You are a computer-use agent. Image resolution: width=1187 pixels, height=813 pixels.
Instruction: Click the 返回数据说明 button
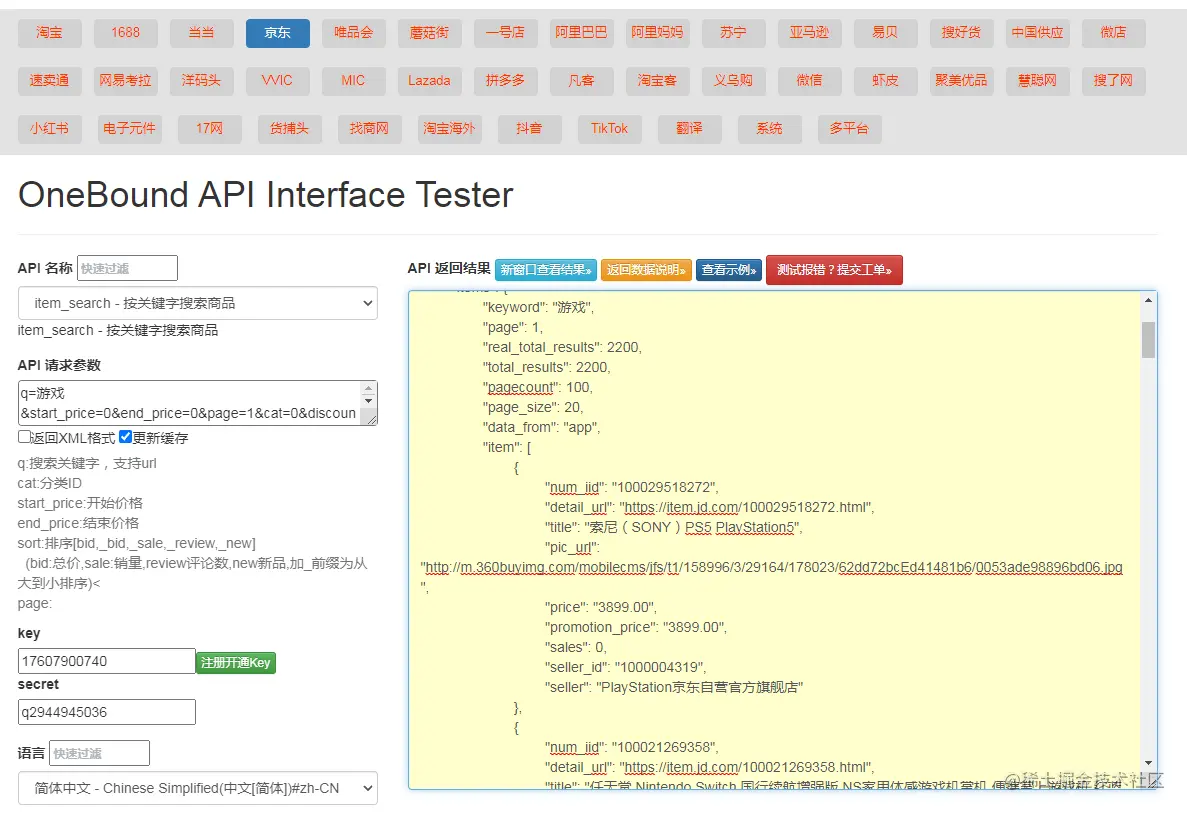tap(646, 270)
